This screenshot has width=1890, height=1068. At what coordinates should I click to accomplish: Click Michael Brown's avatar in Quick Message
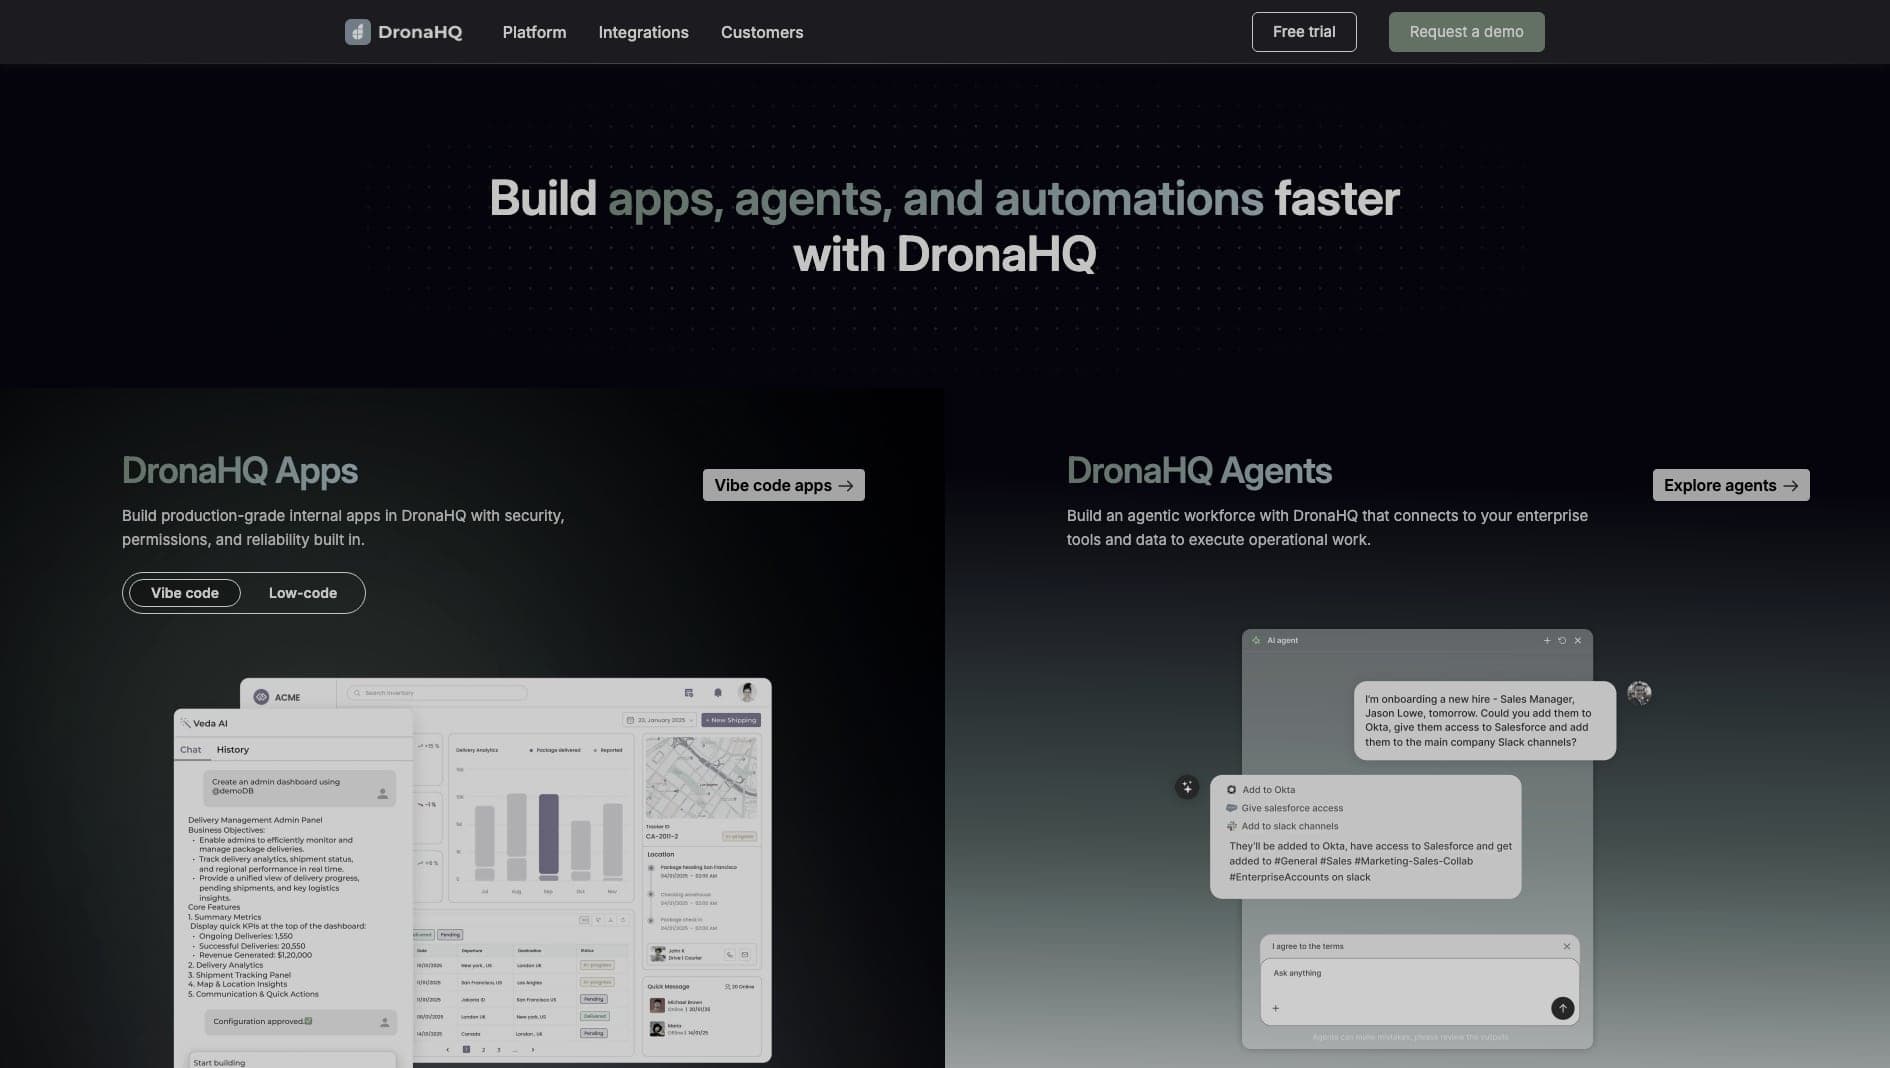click(x=657, y=1005)
